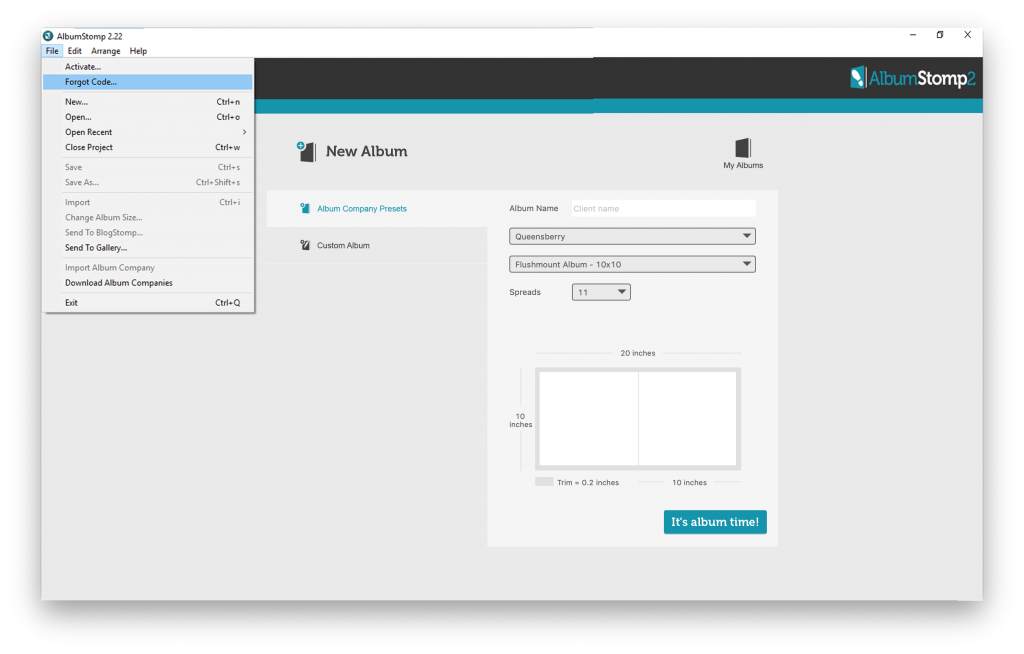Screen dimensions: 1024x654
Task: Click the Album Company Presets icon
Action: tap(305, 208)
